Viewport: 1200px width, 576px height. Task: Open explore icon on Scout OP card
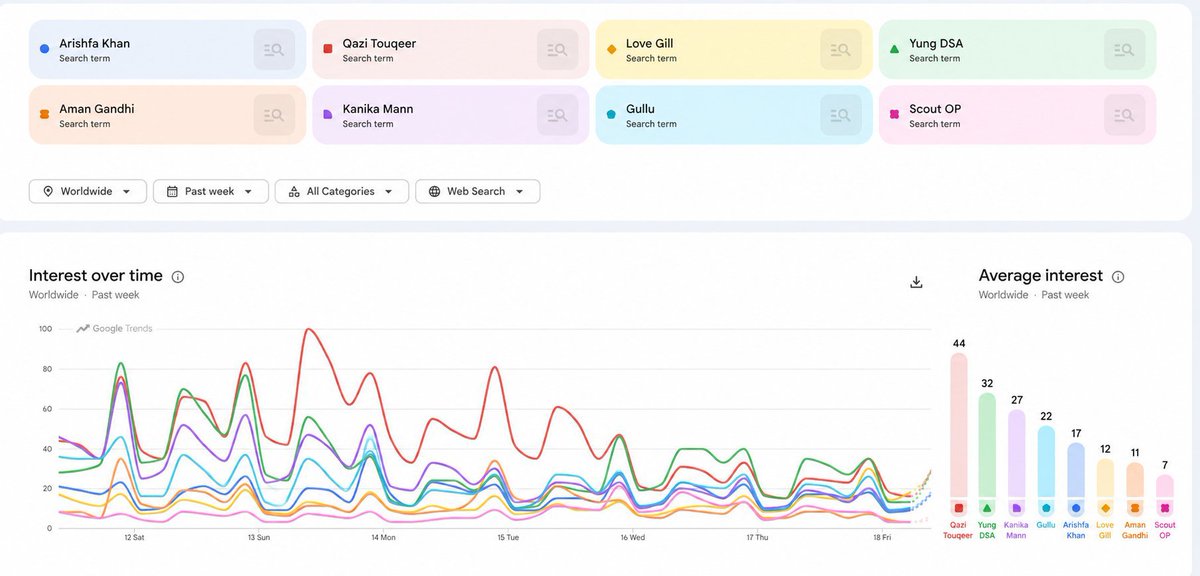[1125, 115]
